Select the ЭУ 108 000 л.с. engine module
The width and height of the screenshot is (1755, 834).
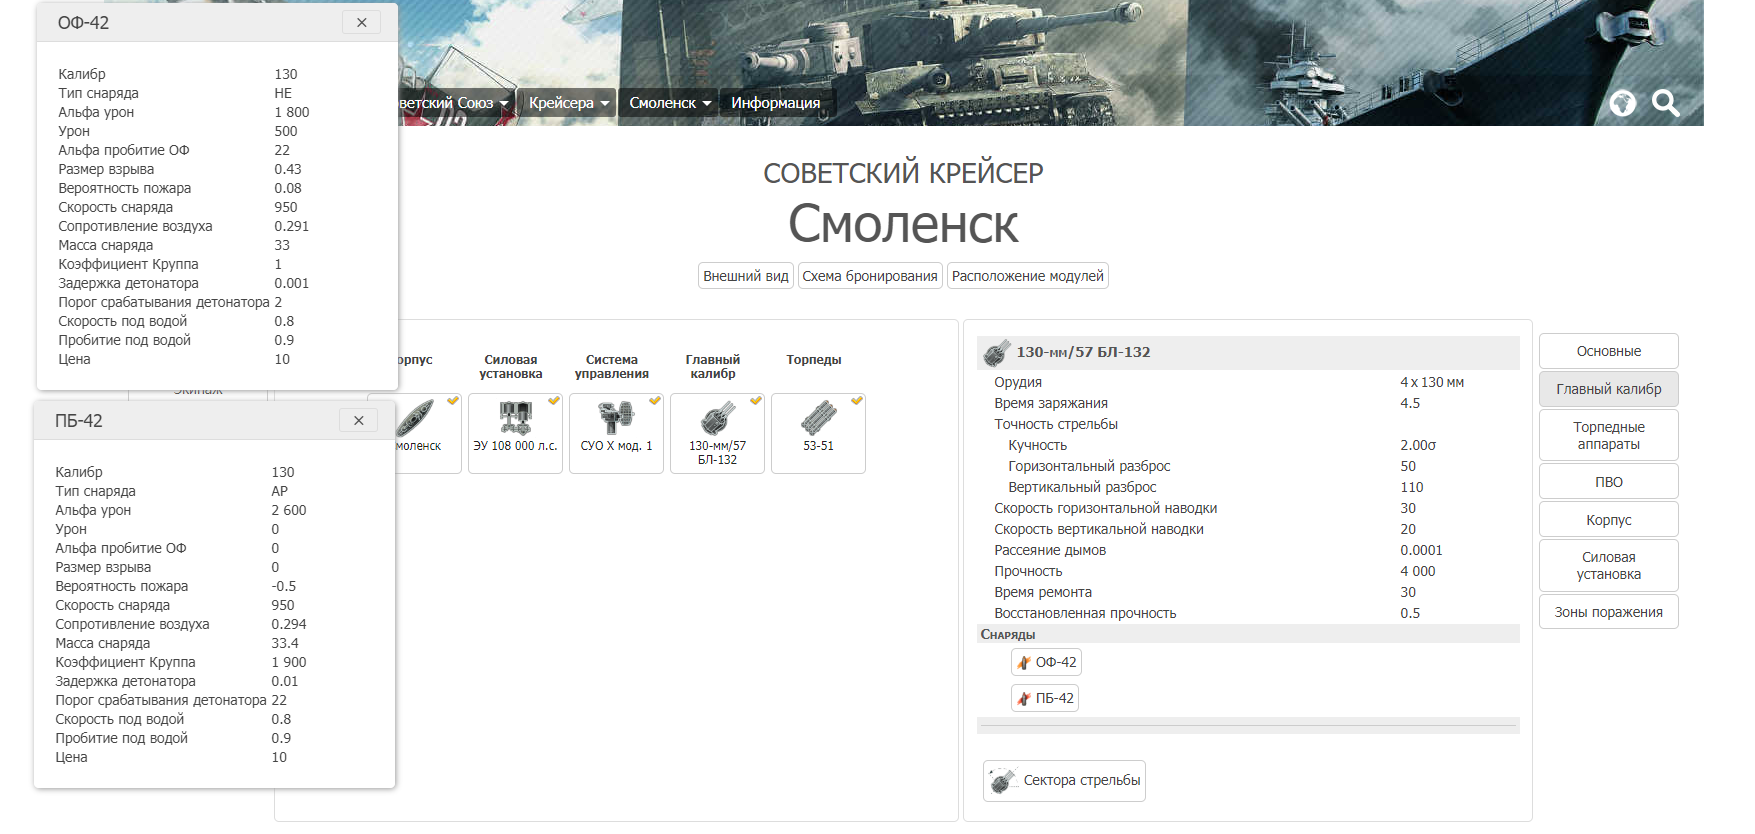515,433
